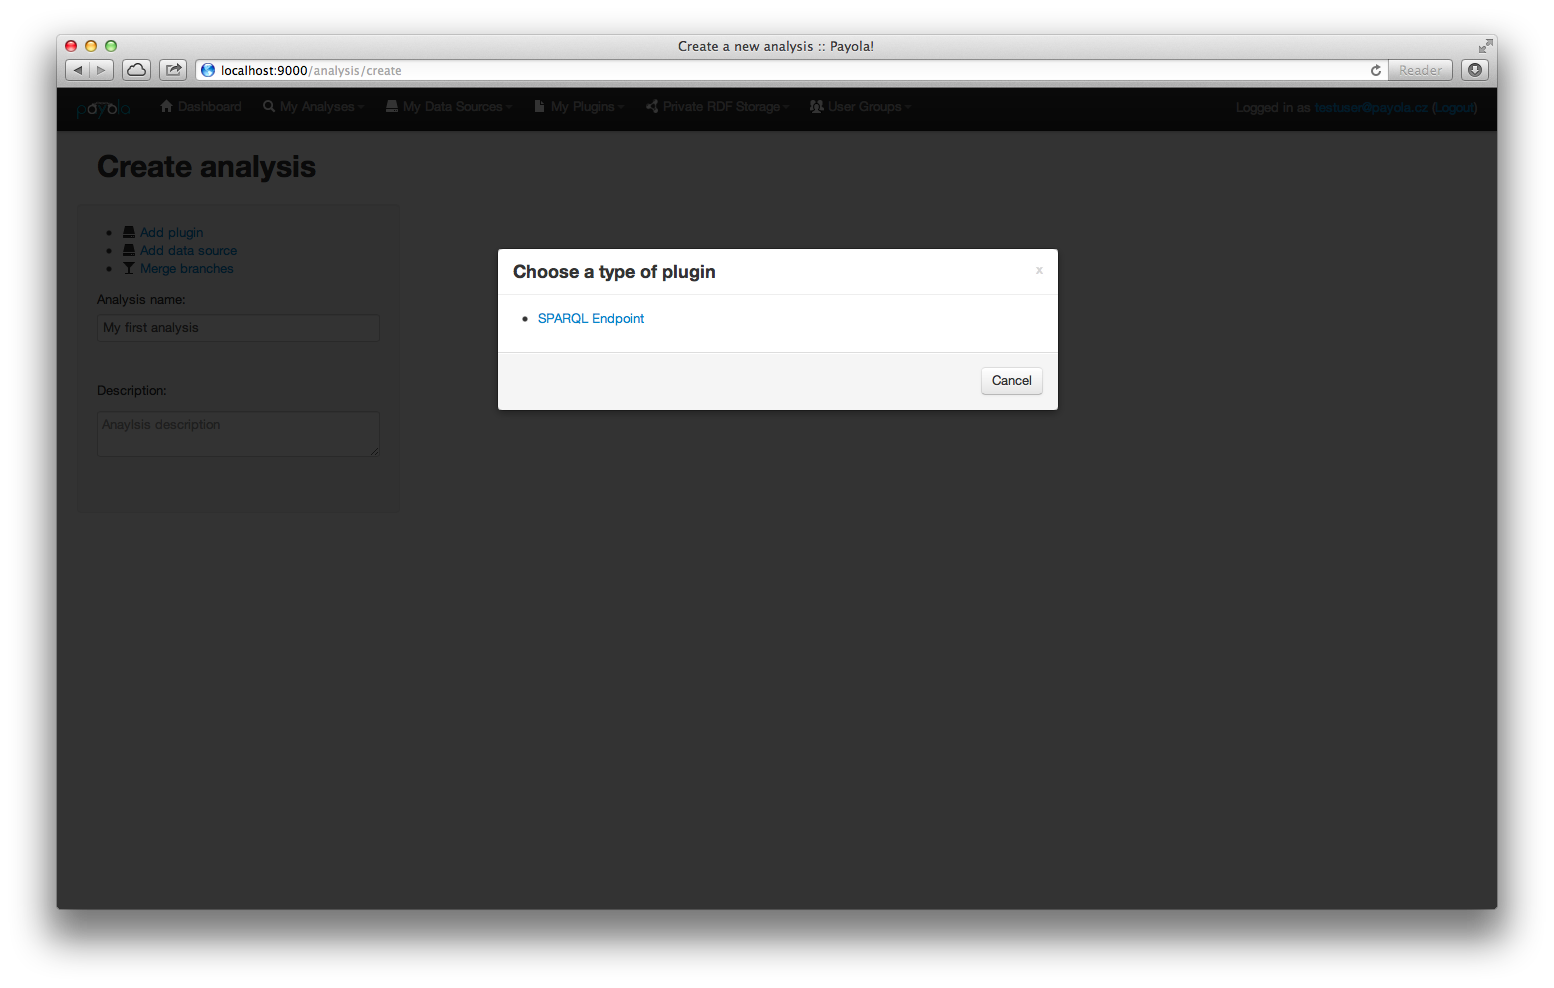Viewport: 1554px width, 988px height.
Task: Click the Choose a type of plugin title
Action: [x=614, y=272]
